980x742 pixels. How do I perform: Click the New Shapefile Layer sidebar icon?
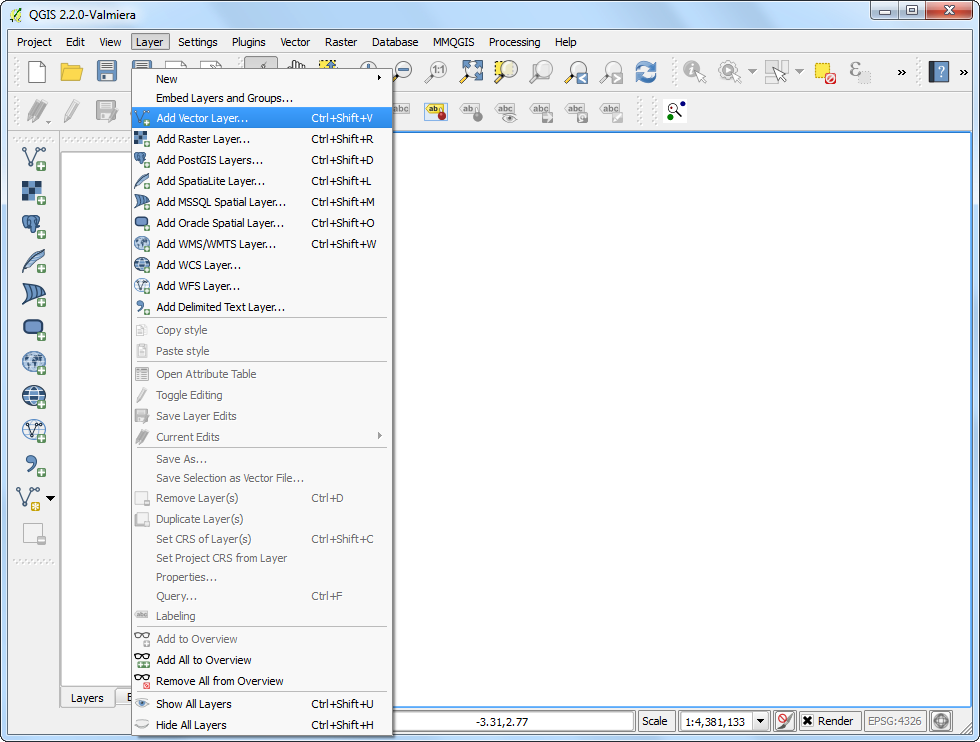(28, 498)
